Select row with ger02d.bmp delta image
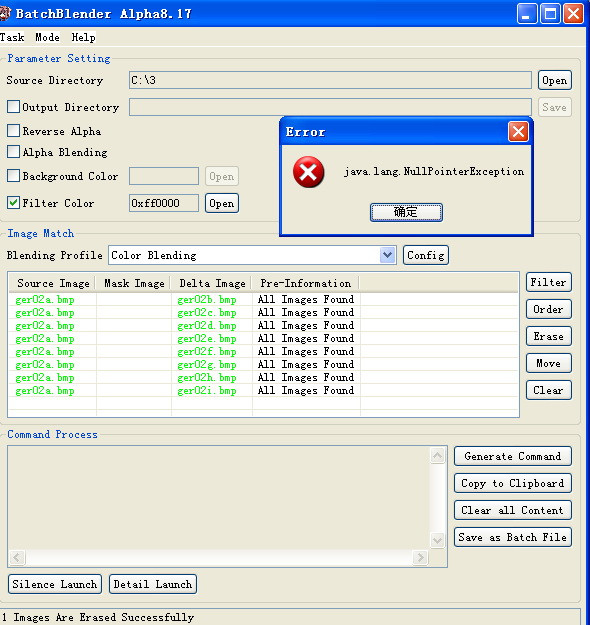The width and height of the screenshot is (590, 625). tap(263, 326)
